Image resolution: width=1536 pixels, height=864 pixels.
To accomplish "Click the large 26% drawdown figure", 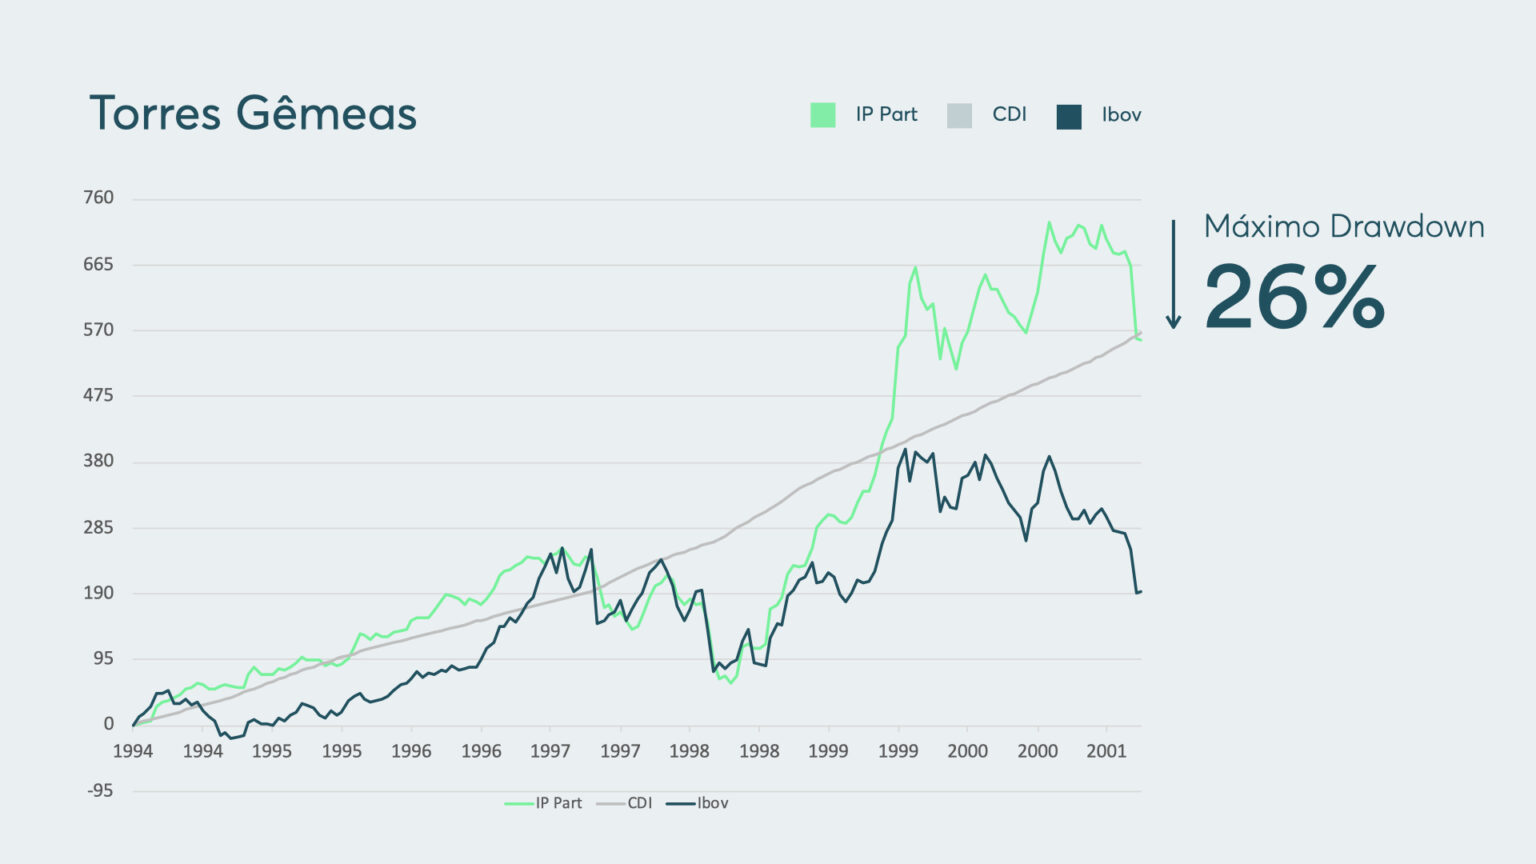I will pyautogui.click(x=1294, y=296).
